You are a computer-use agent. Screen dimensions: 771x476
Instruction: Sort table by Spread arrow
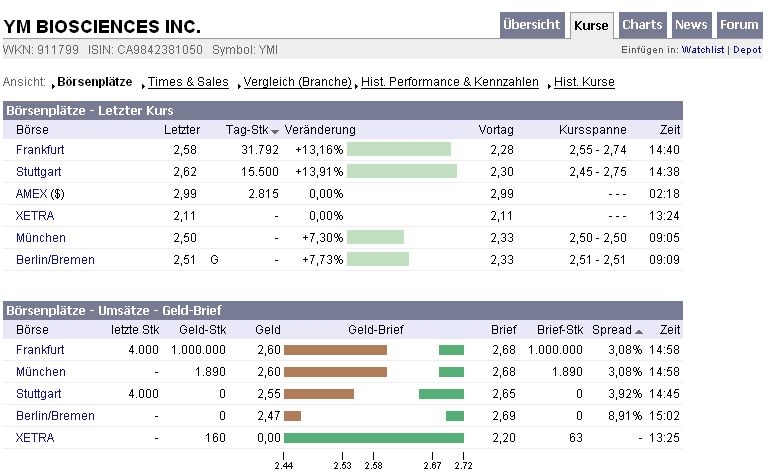638,331
